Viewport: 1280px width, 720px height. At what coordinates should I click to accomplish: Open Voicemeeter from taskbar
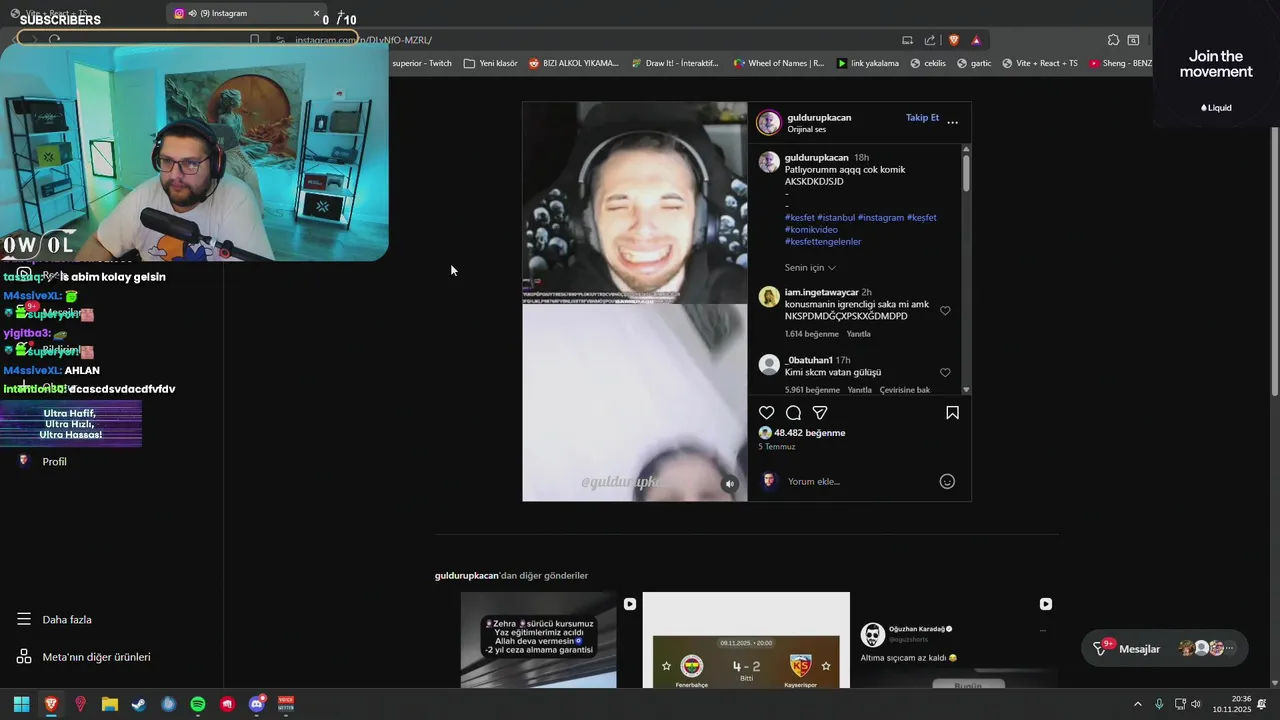coord(286,704)
